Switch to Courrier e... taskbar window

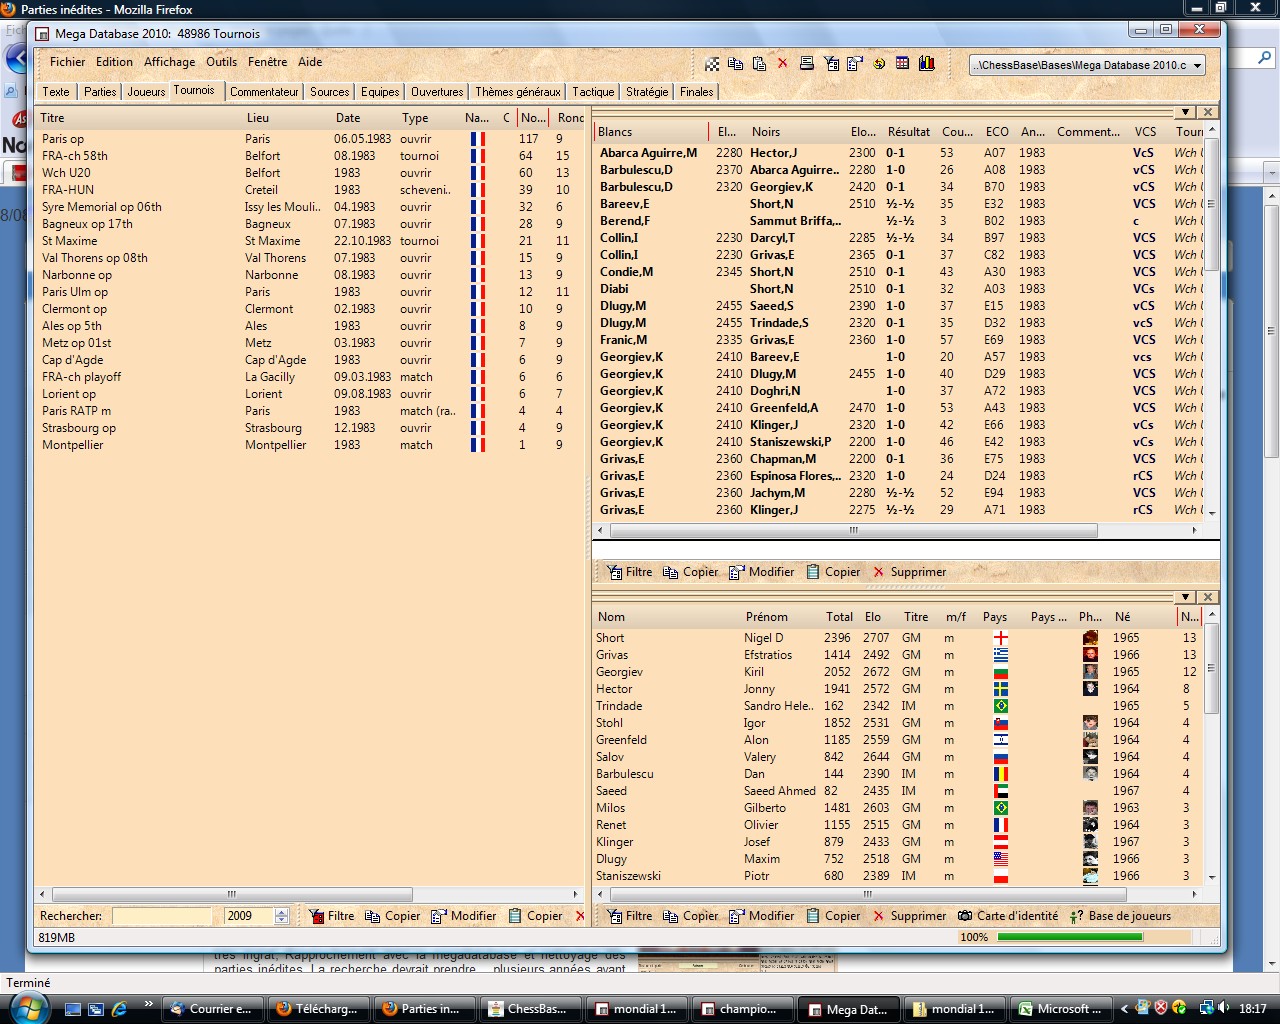tap(211, 1009)
